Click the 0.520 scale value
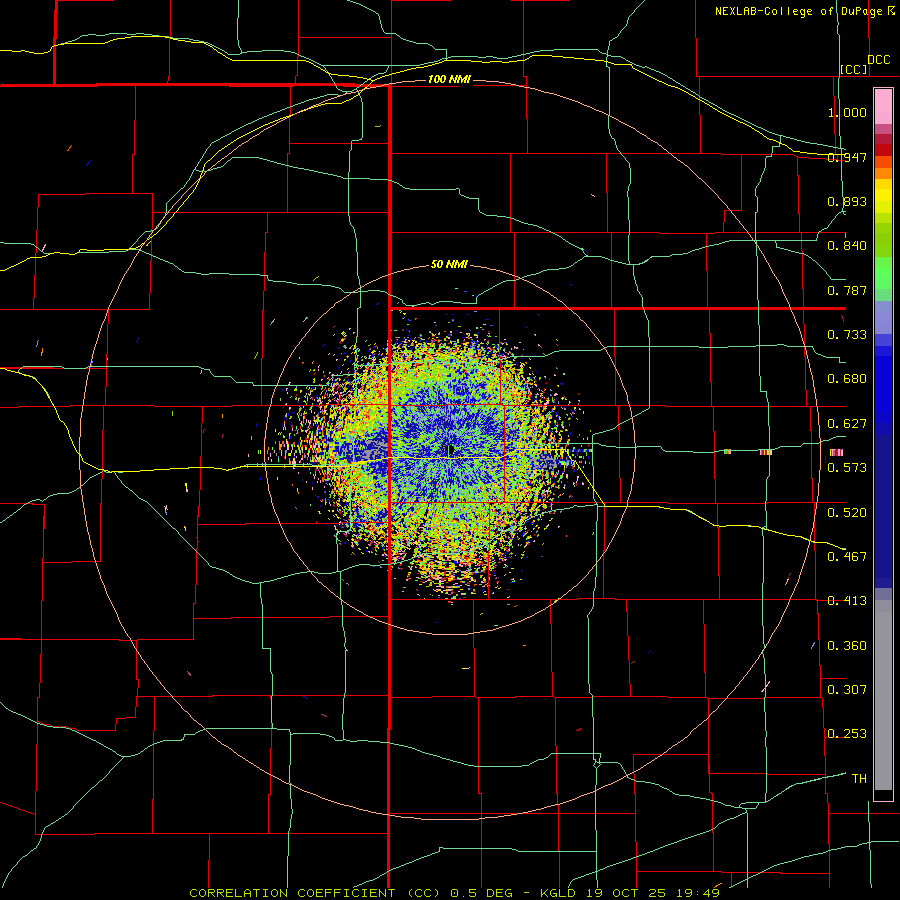This screenshot has height=900, width=900. (x=847, y=513)
